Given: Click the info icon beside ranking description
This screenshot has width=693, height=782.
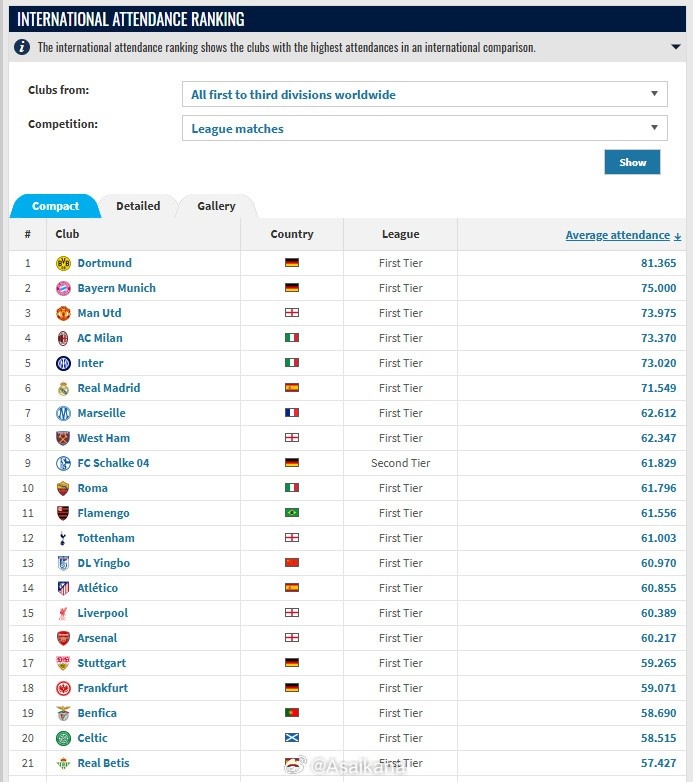Looking at the screenshot, I should click(22, 47).
